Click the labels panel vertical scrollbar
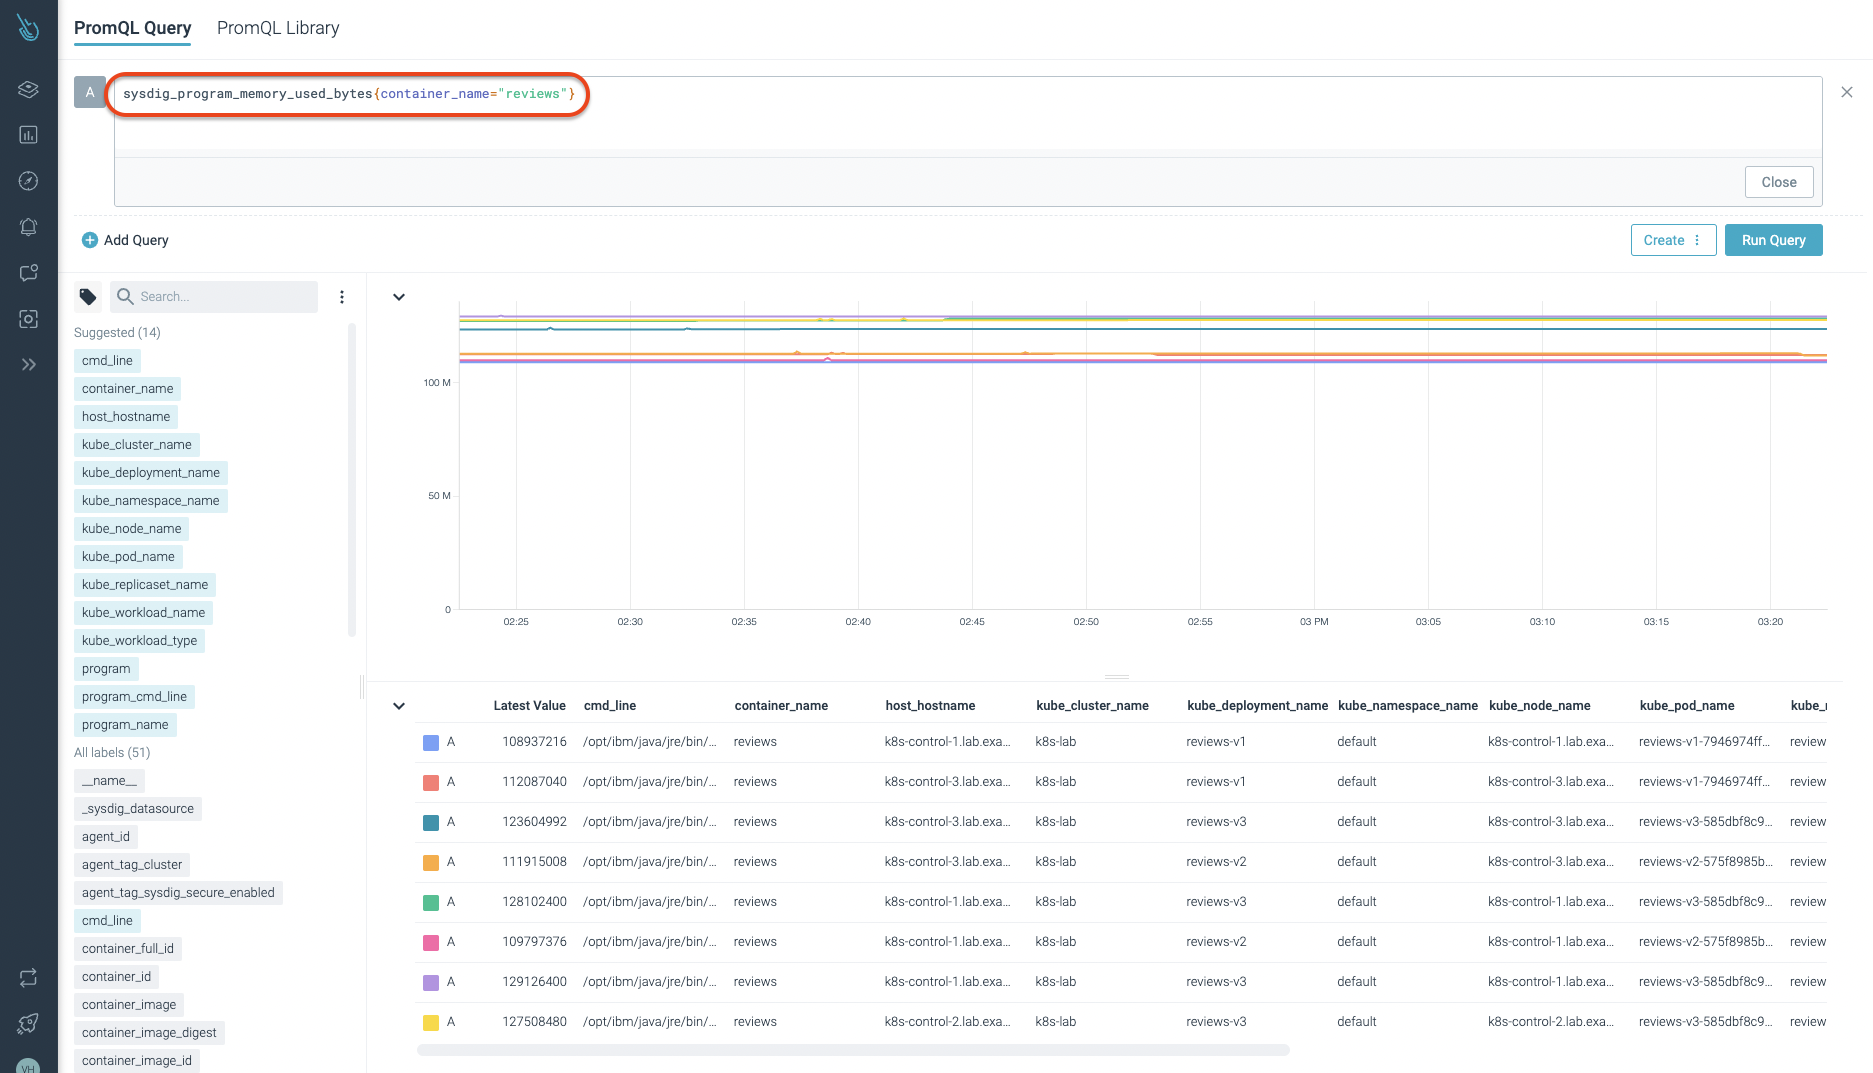The image size is (1873, 1073). click(351, 480)
